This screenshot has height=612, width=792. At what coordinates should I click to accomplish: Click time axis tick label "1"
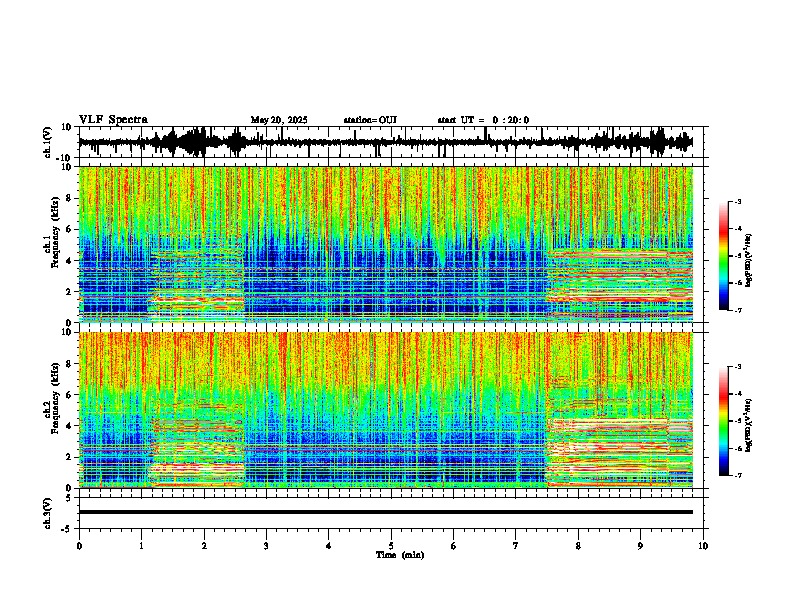pyautogui.click(x=141, y=546)
